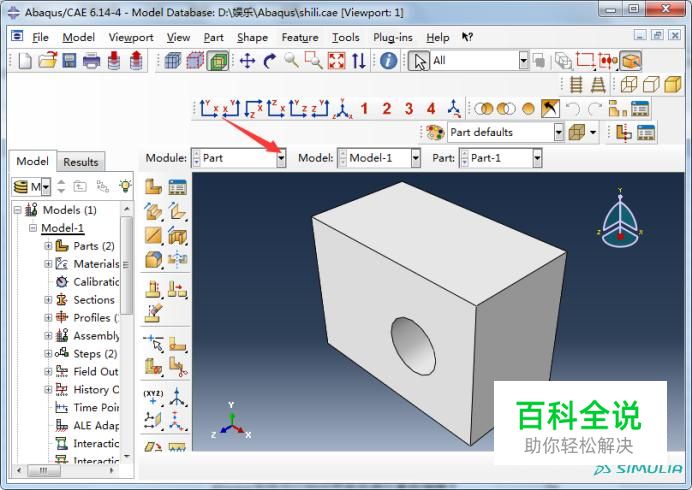Click the Create Datum Point tool
The width and height of the screenshot is (692, 490).
[x=153, y=397]
